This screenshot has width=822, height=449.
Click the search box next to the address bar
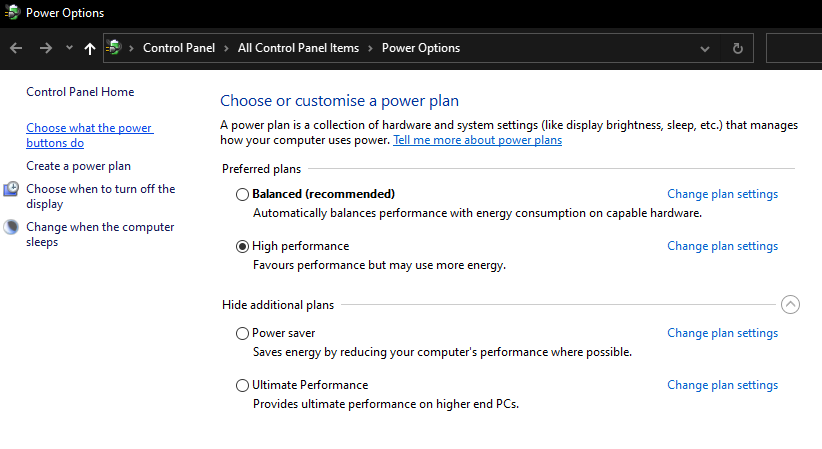click(x=794, y=48)
